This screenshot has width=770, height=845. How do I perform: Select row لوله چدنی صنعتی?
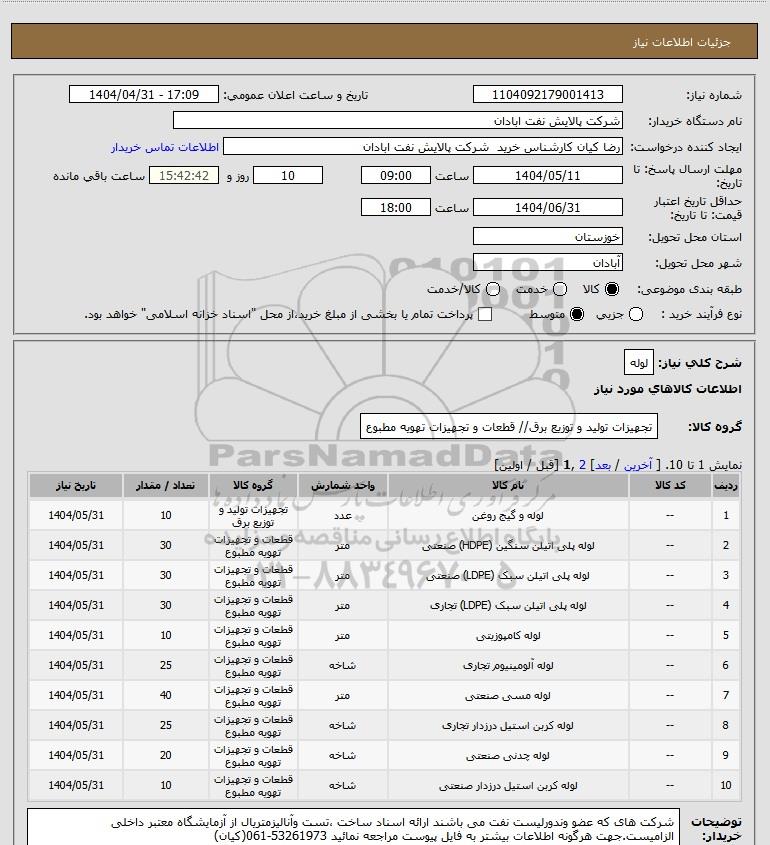click(x=385, y=756)
